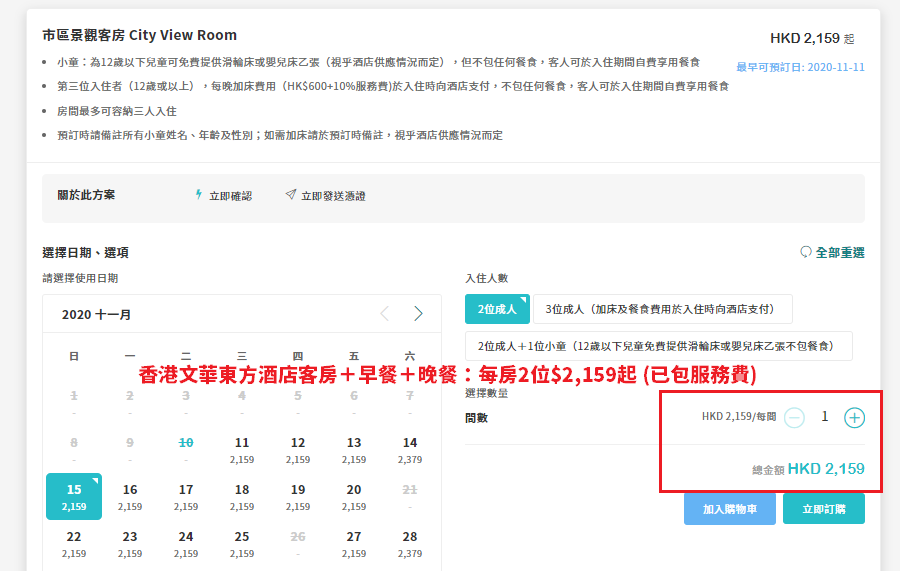The image size is (900, 571).
Task: Click the lightning 立即確認 icon
Action: click(199, 195)
